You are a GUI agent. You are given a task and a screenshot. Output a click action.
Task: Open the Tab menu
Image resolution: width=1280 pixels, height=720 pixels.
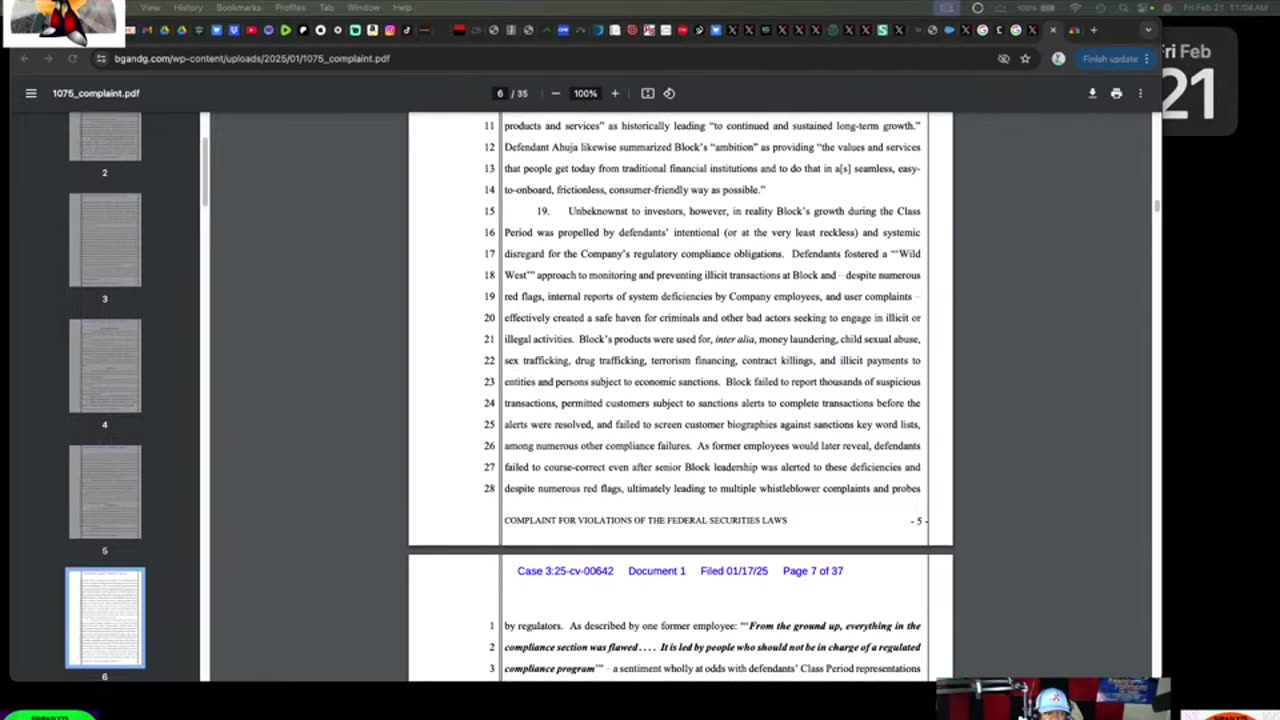(326, 7)
